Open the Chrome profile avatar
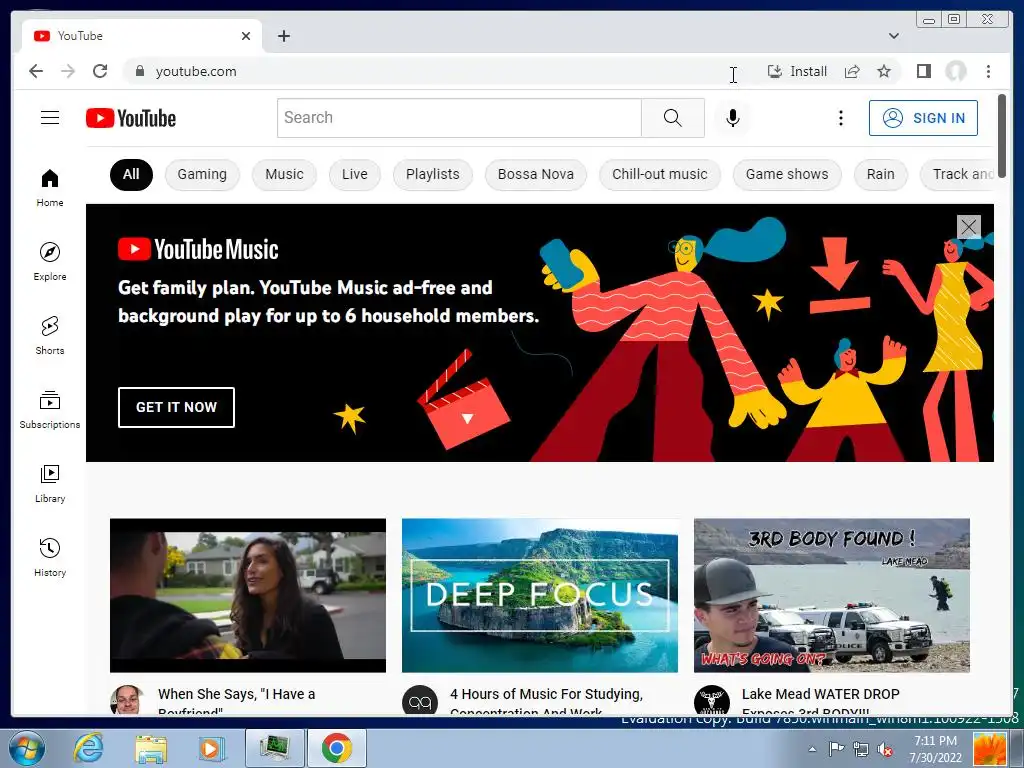This screenshot has height=768, width=1024. [955, 71]
